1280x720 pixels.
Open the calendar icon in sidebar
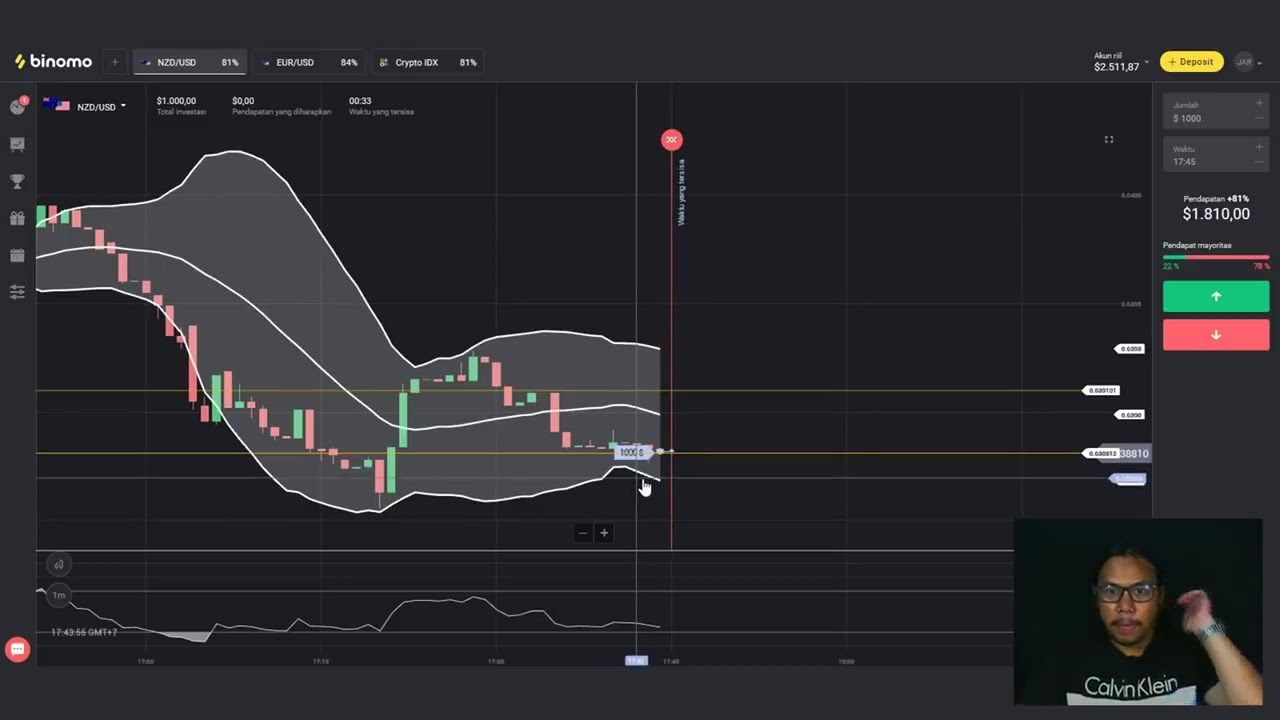pyautogui.click(x=17, y=255)
